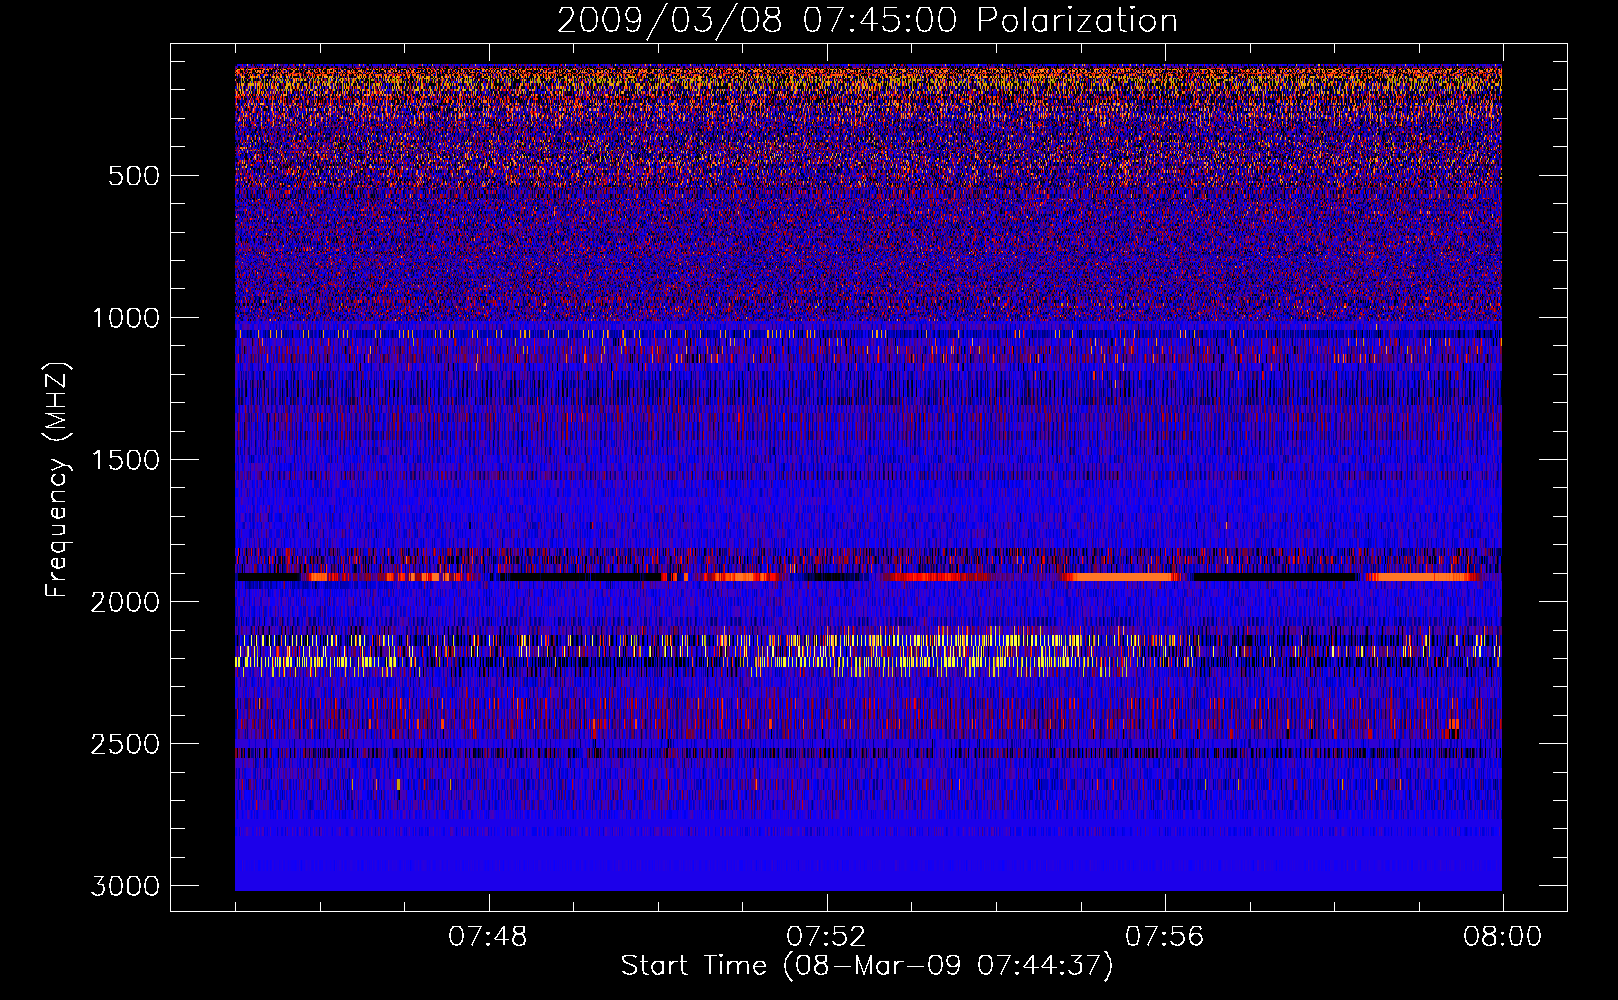Click the 07:48 time tick label

[x=488, y=937]
